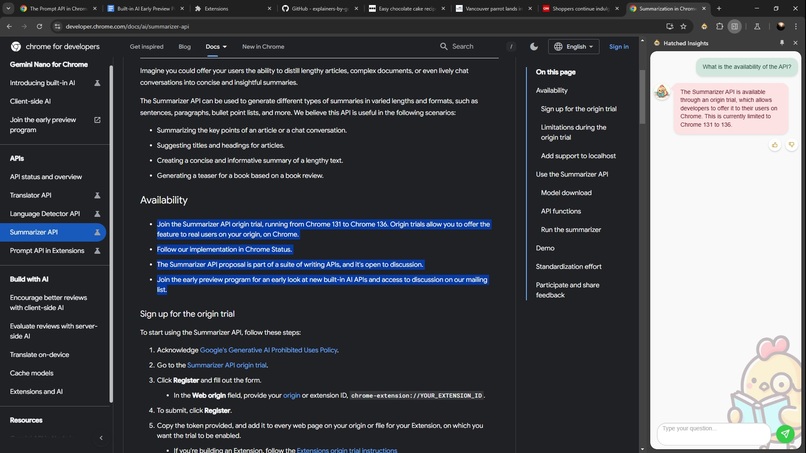This screenshot has width=806, height=453.
Task: Toggle the browser side panel button
Action: pyautogui.click(x=735, y=26)
